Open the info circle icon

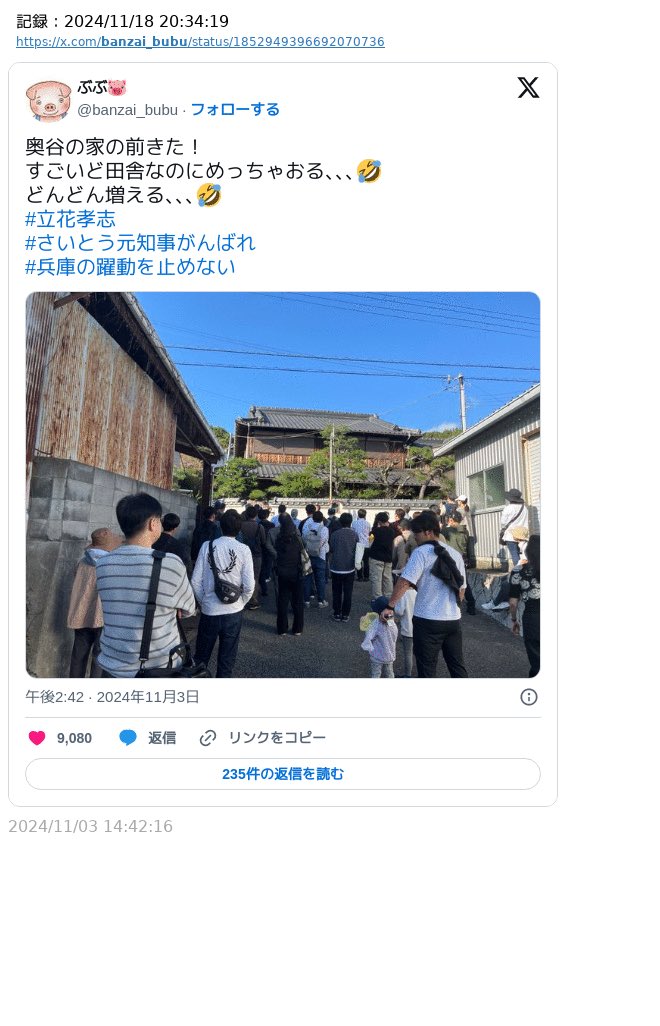pos(529,697)
